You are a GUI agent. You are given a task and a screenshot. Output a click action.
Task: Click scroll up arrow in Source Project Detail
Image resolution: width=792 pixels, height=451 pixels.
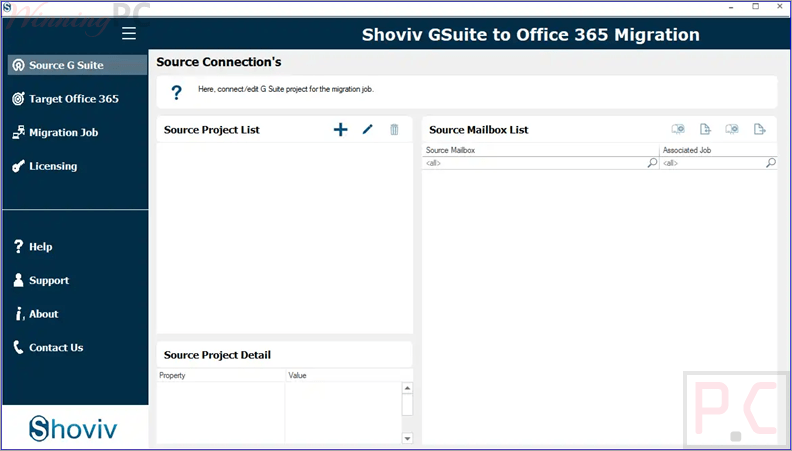407,388
